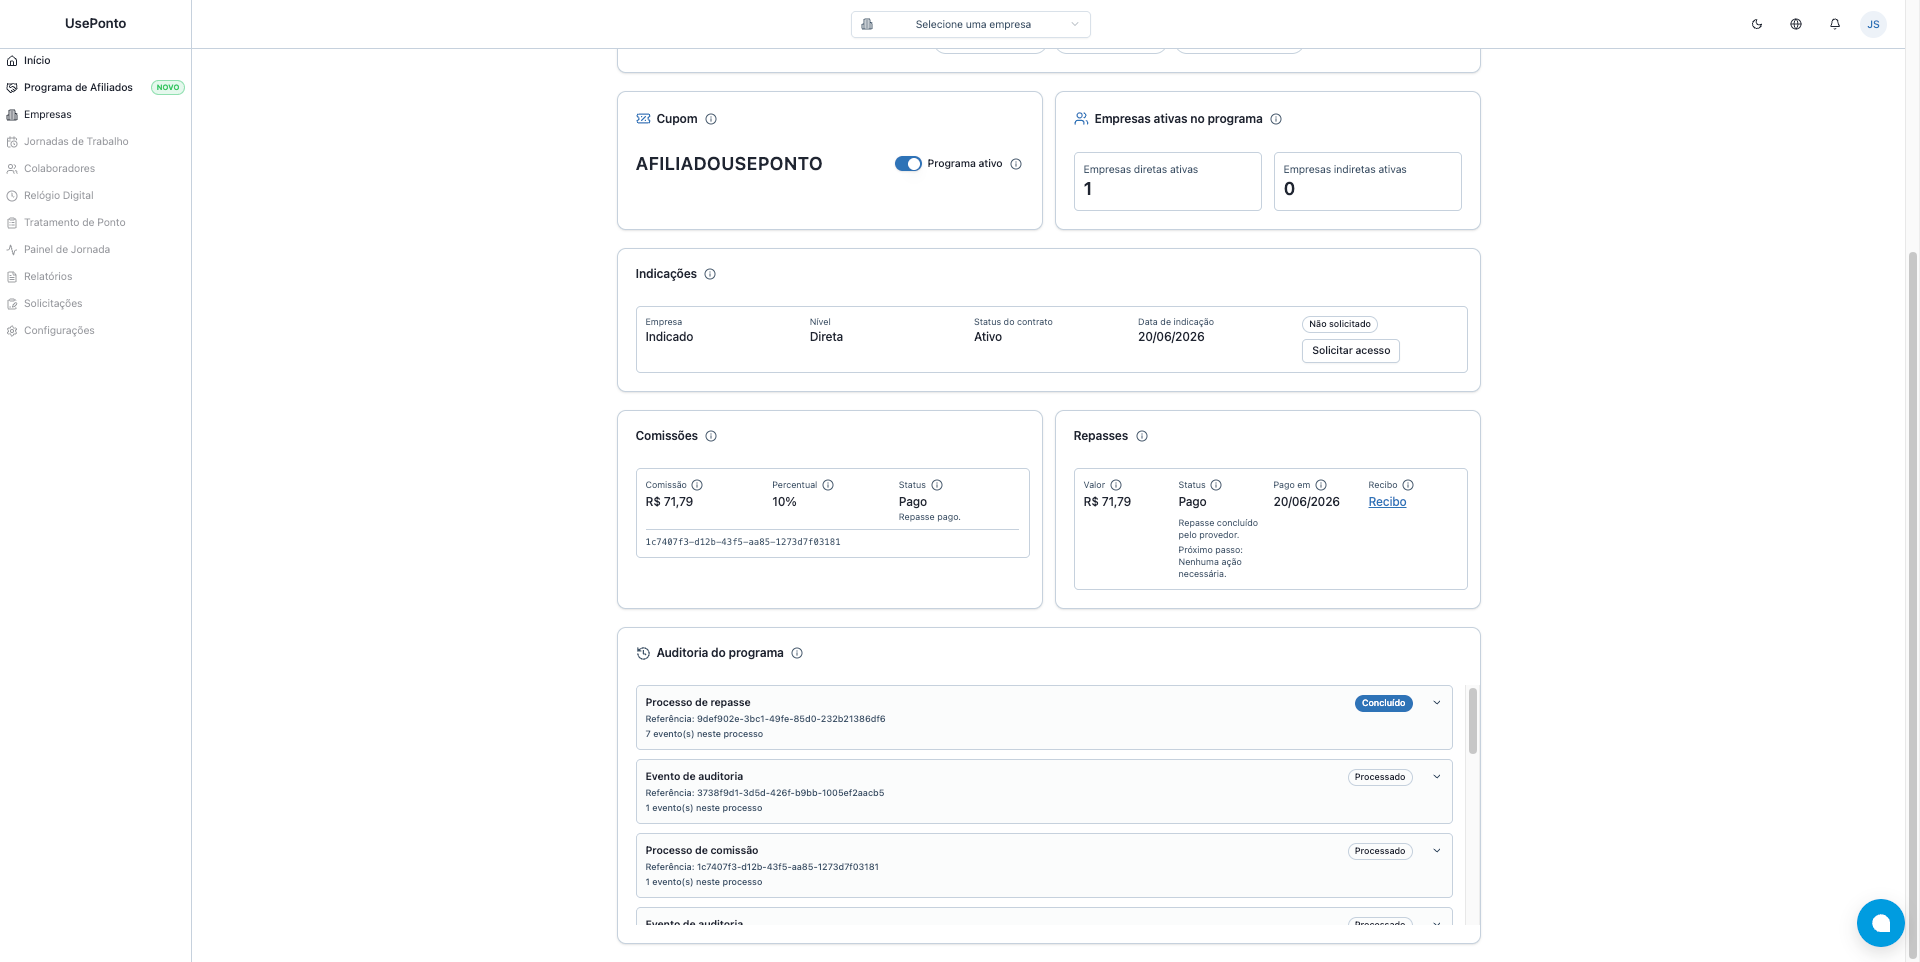Click the audit list scrollbar thumb
The height and width of the screenshot is (962, 1920).
tap(1472, 720)
